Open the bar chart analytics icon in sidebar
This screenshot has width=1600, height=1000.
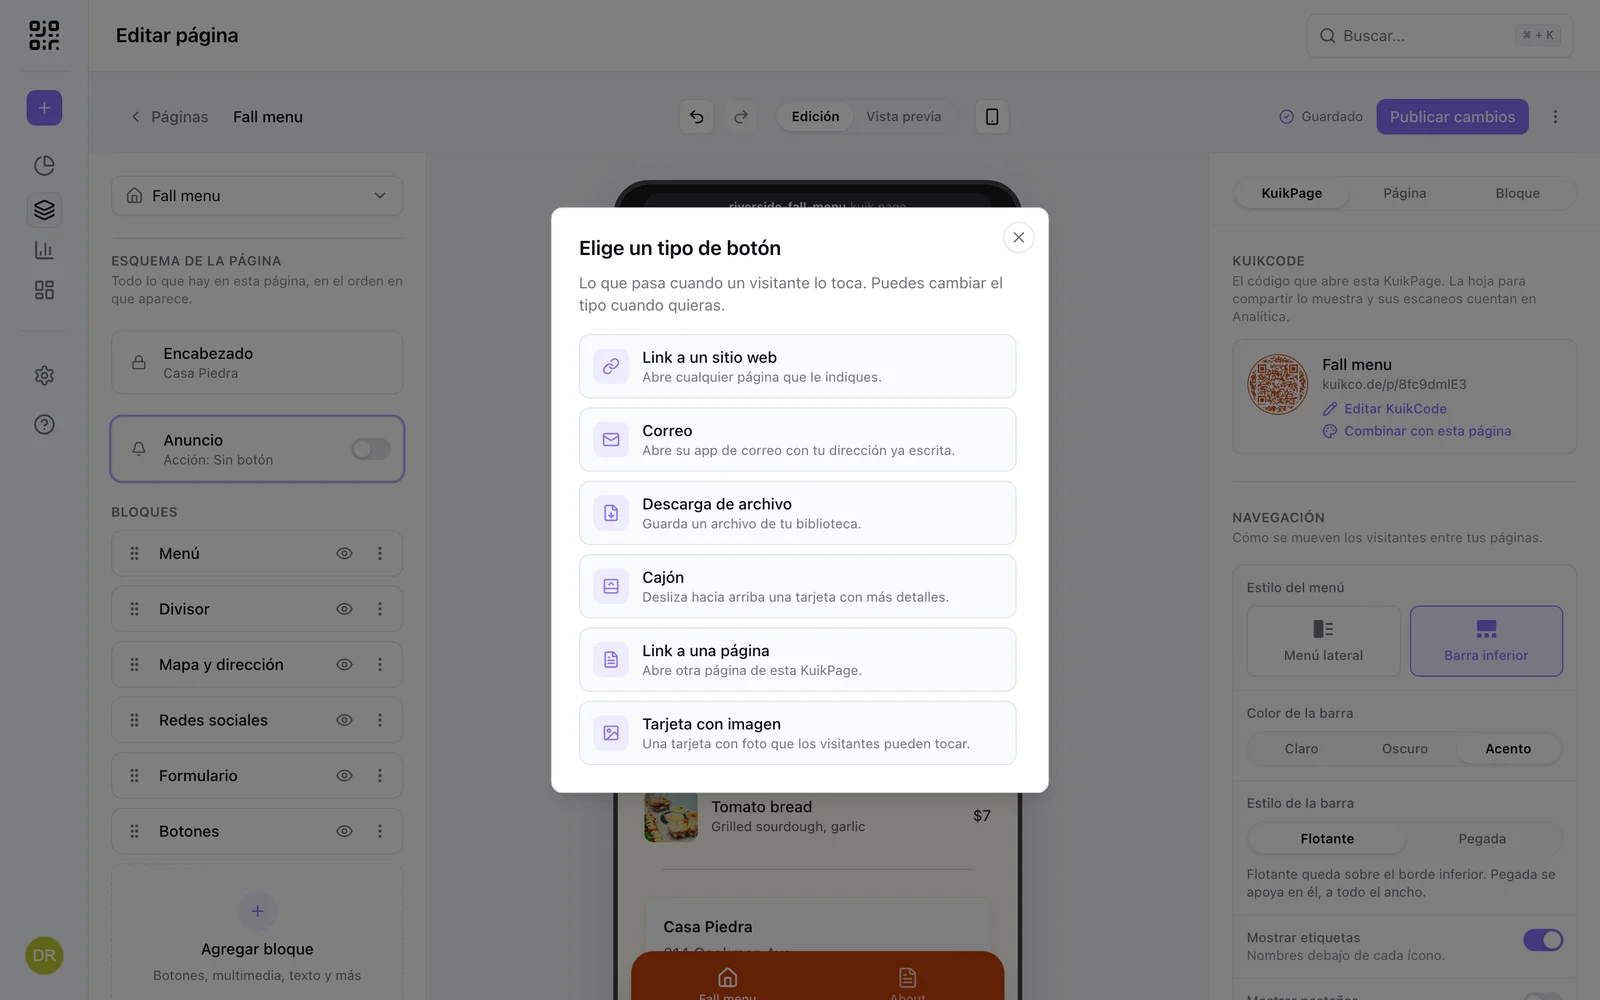coord(44,250)
